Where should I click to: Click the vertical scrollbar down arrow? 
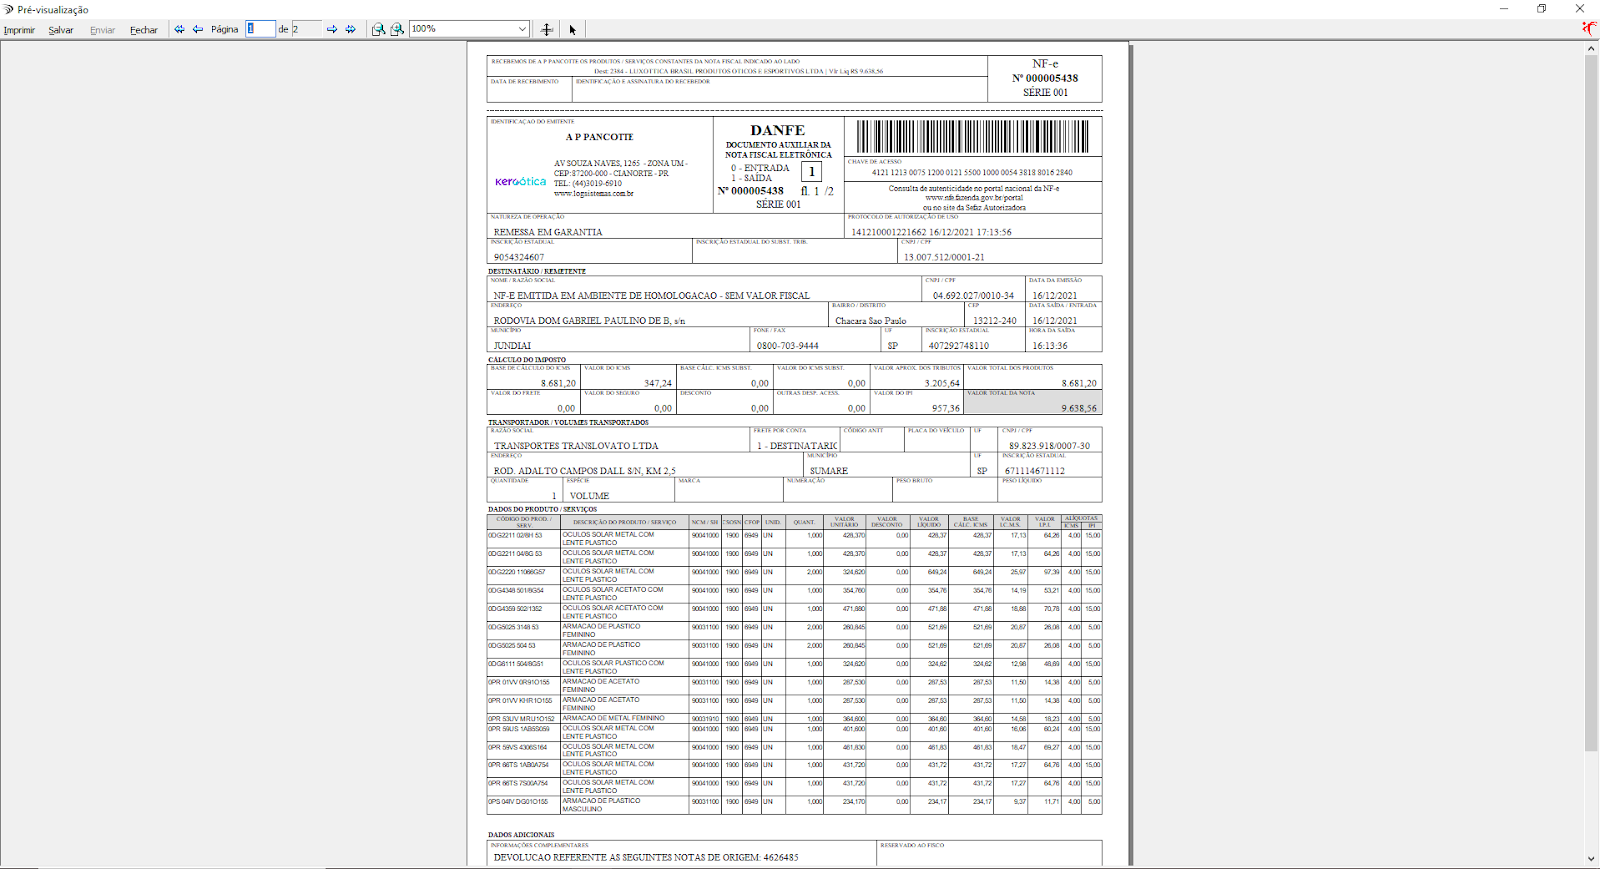tap(1591, 859)
